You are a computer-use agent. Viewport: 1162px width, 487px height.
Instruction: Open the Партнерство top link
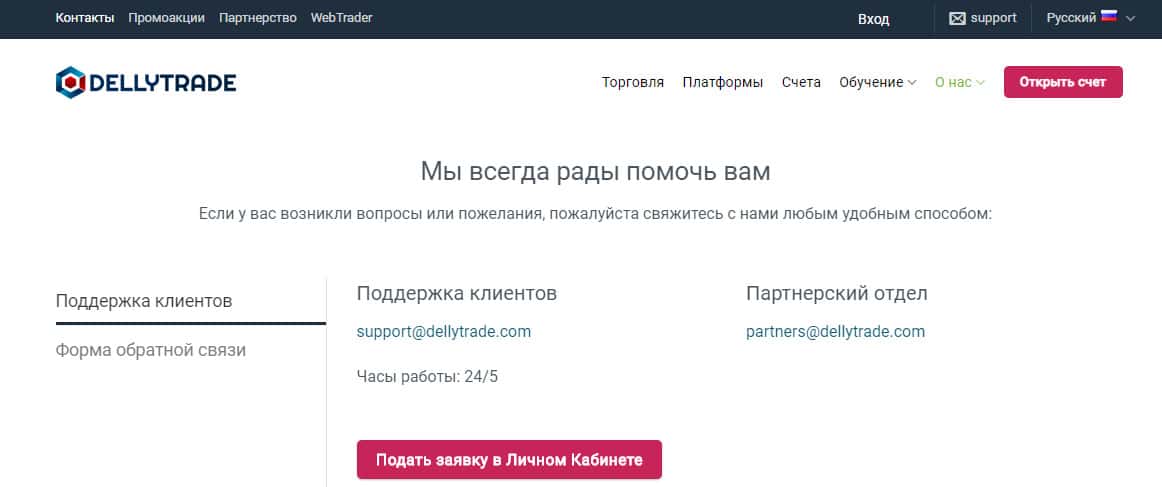click(257, 17)
